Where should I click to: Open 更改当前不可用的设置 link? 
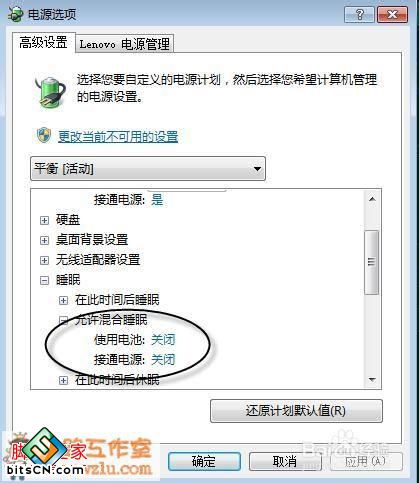point(118,137)
